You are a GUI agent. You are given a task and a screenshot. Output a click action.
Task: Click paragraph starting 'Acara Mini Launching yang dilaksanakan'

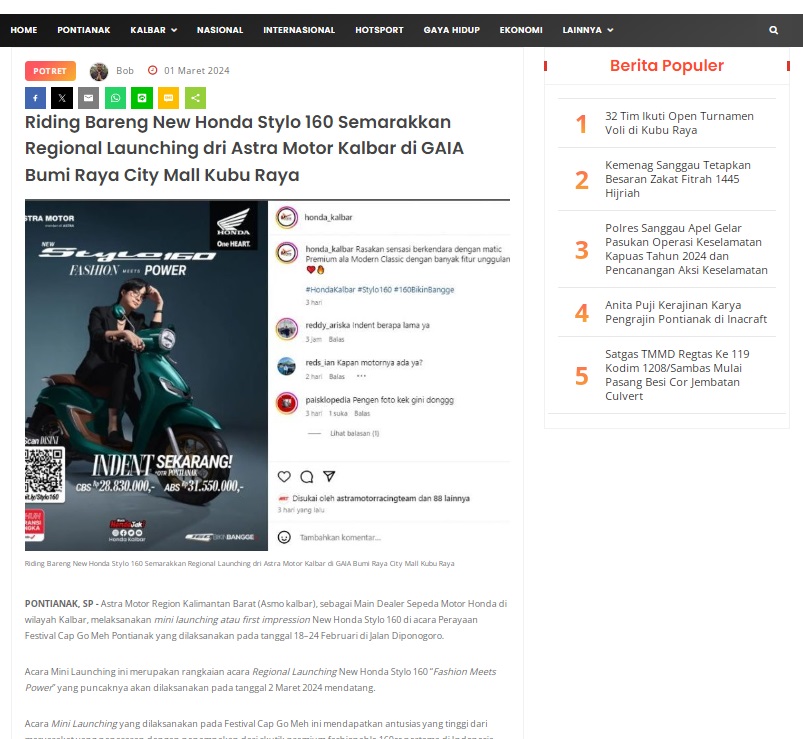coord(259,729)
